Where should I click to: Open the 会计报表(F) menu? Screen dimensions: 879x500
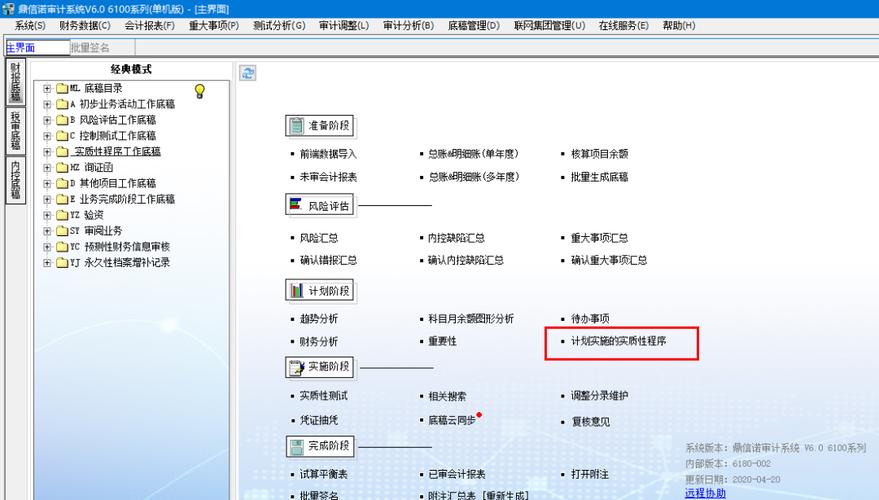click(x=149, y=26)
